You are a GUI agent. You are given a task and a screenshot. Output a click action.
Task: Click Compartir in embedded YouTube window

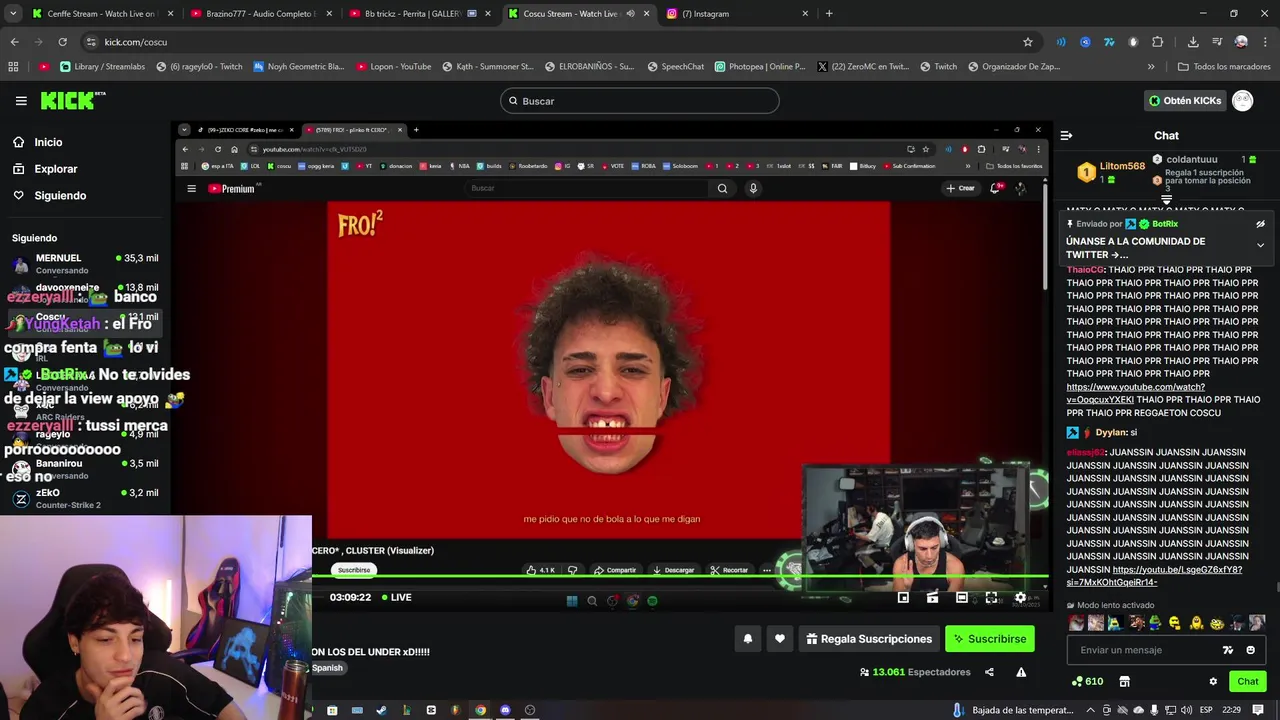[614, 570]
